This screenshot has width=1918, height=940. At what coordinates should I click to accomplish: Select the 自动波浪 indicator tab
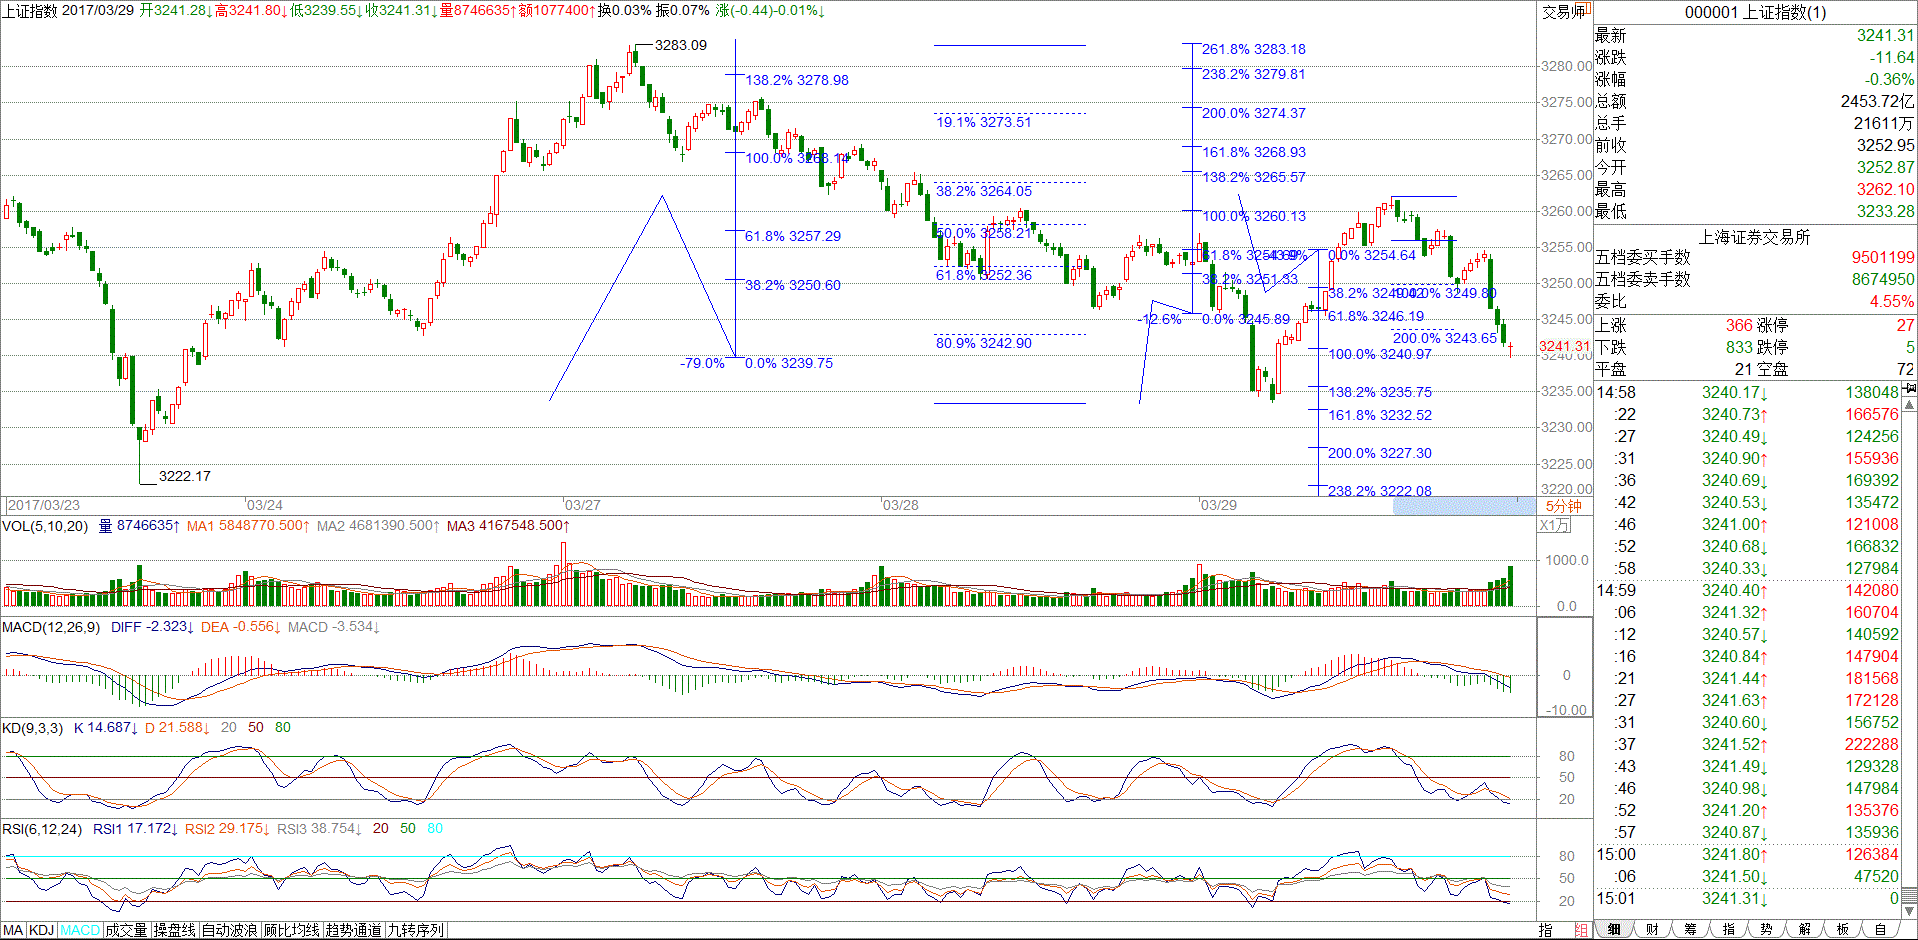[x=230, y=930]
